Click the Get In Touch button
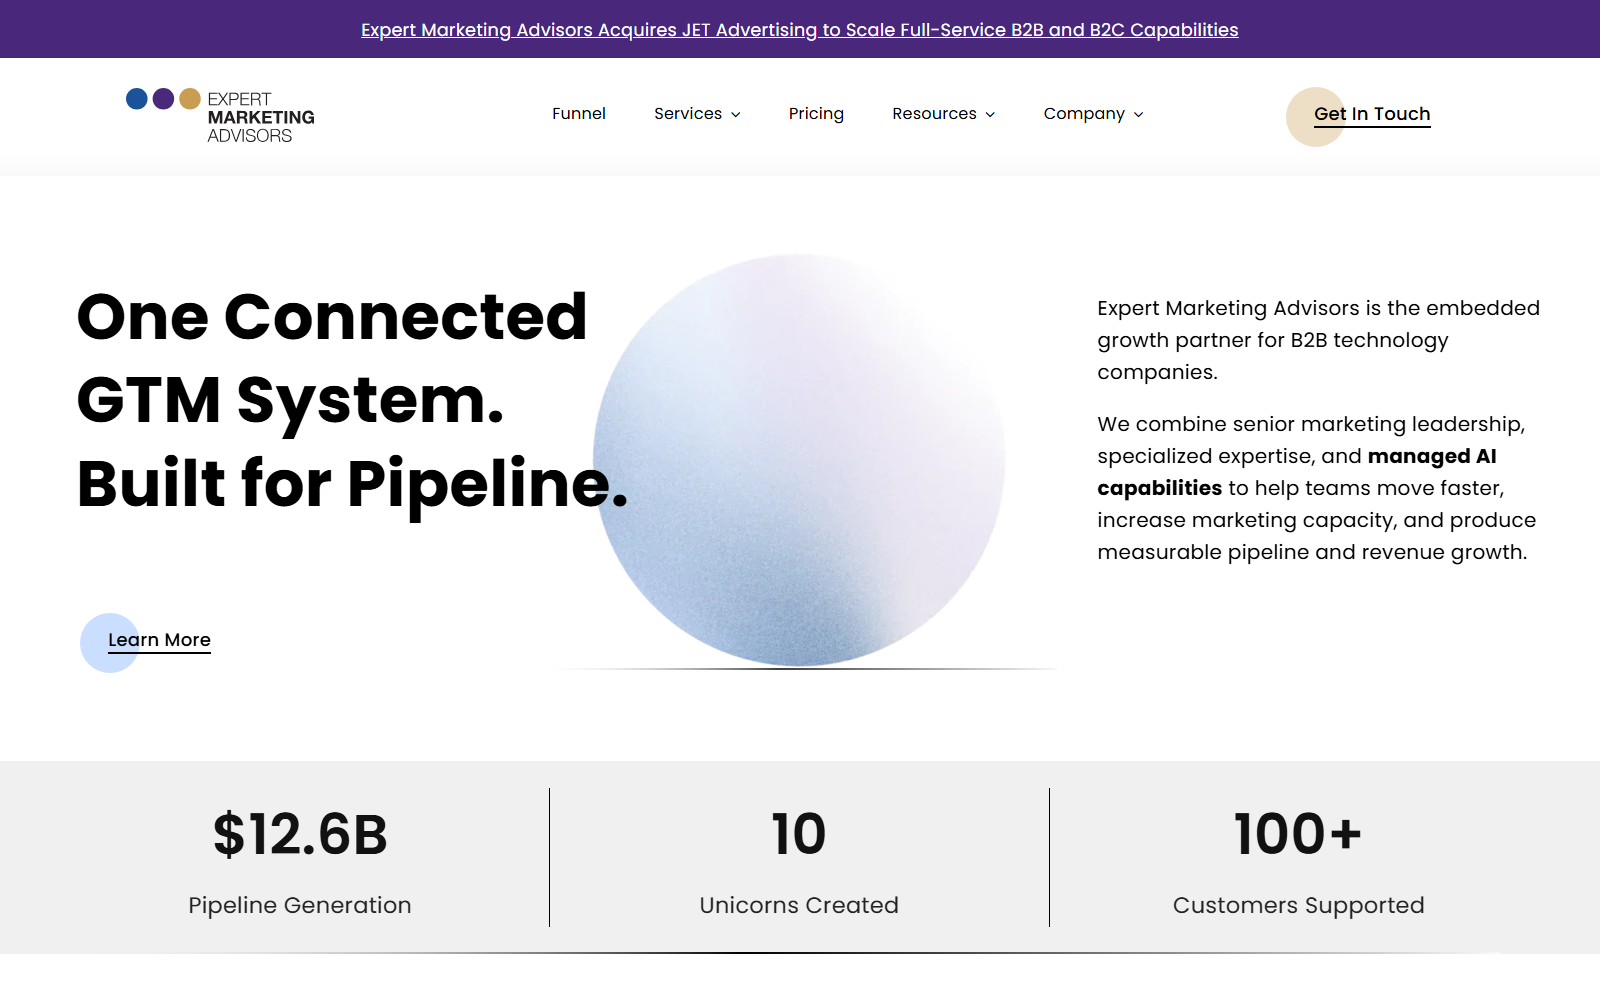This screenshot has width=1600, height=1000. click(1359, 116)
